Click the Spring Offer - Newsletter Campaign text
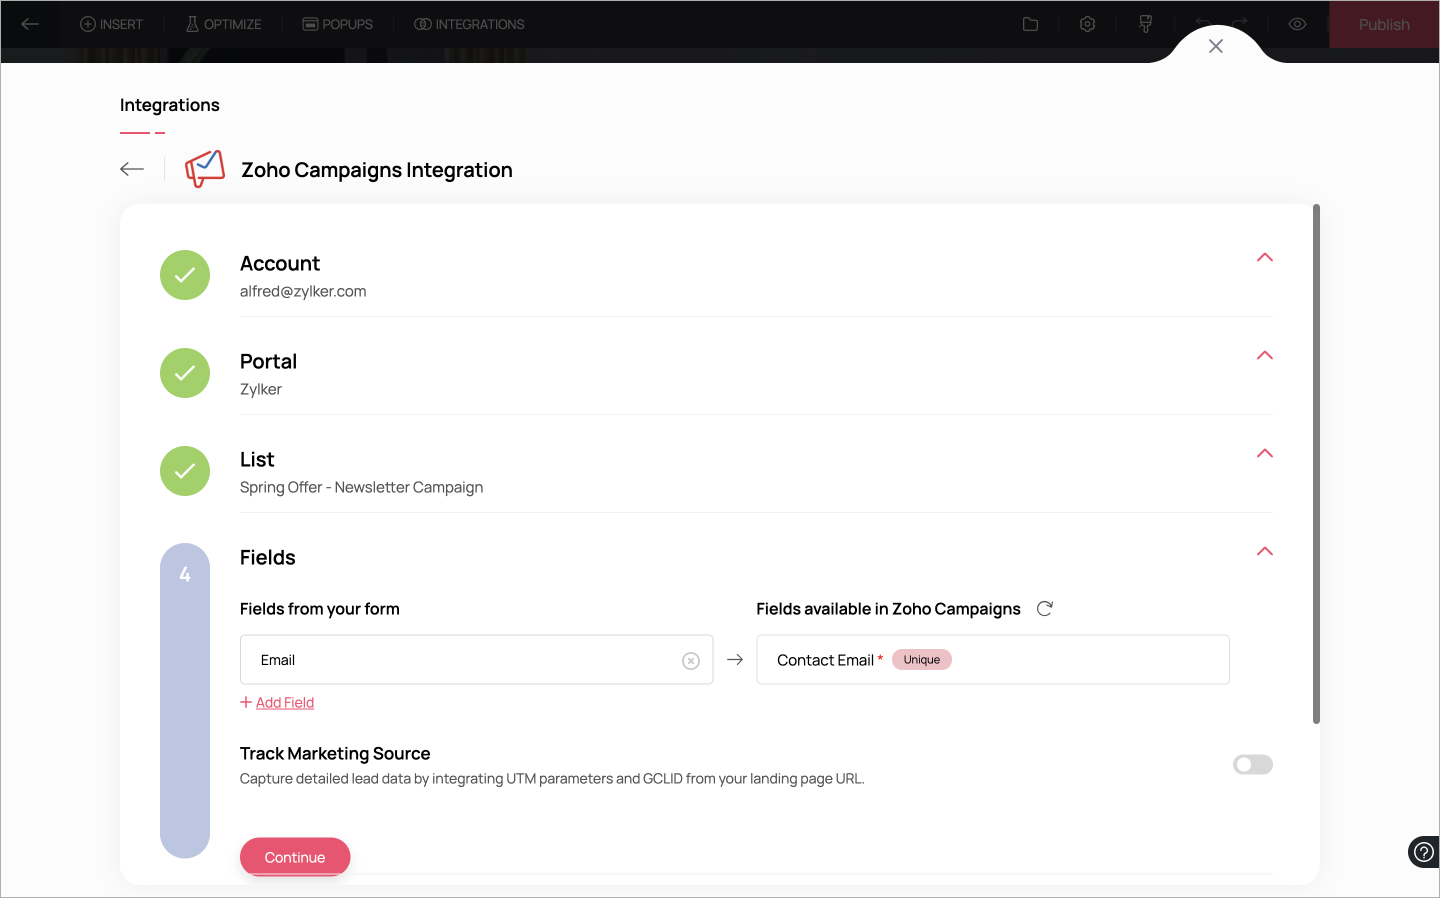 pos(361,487)
